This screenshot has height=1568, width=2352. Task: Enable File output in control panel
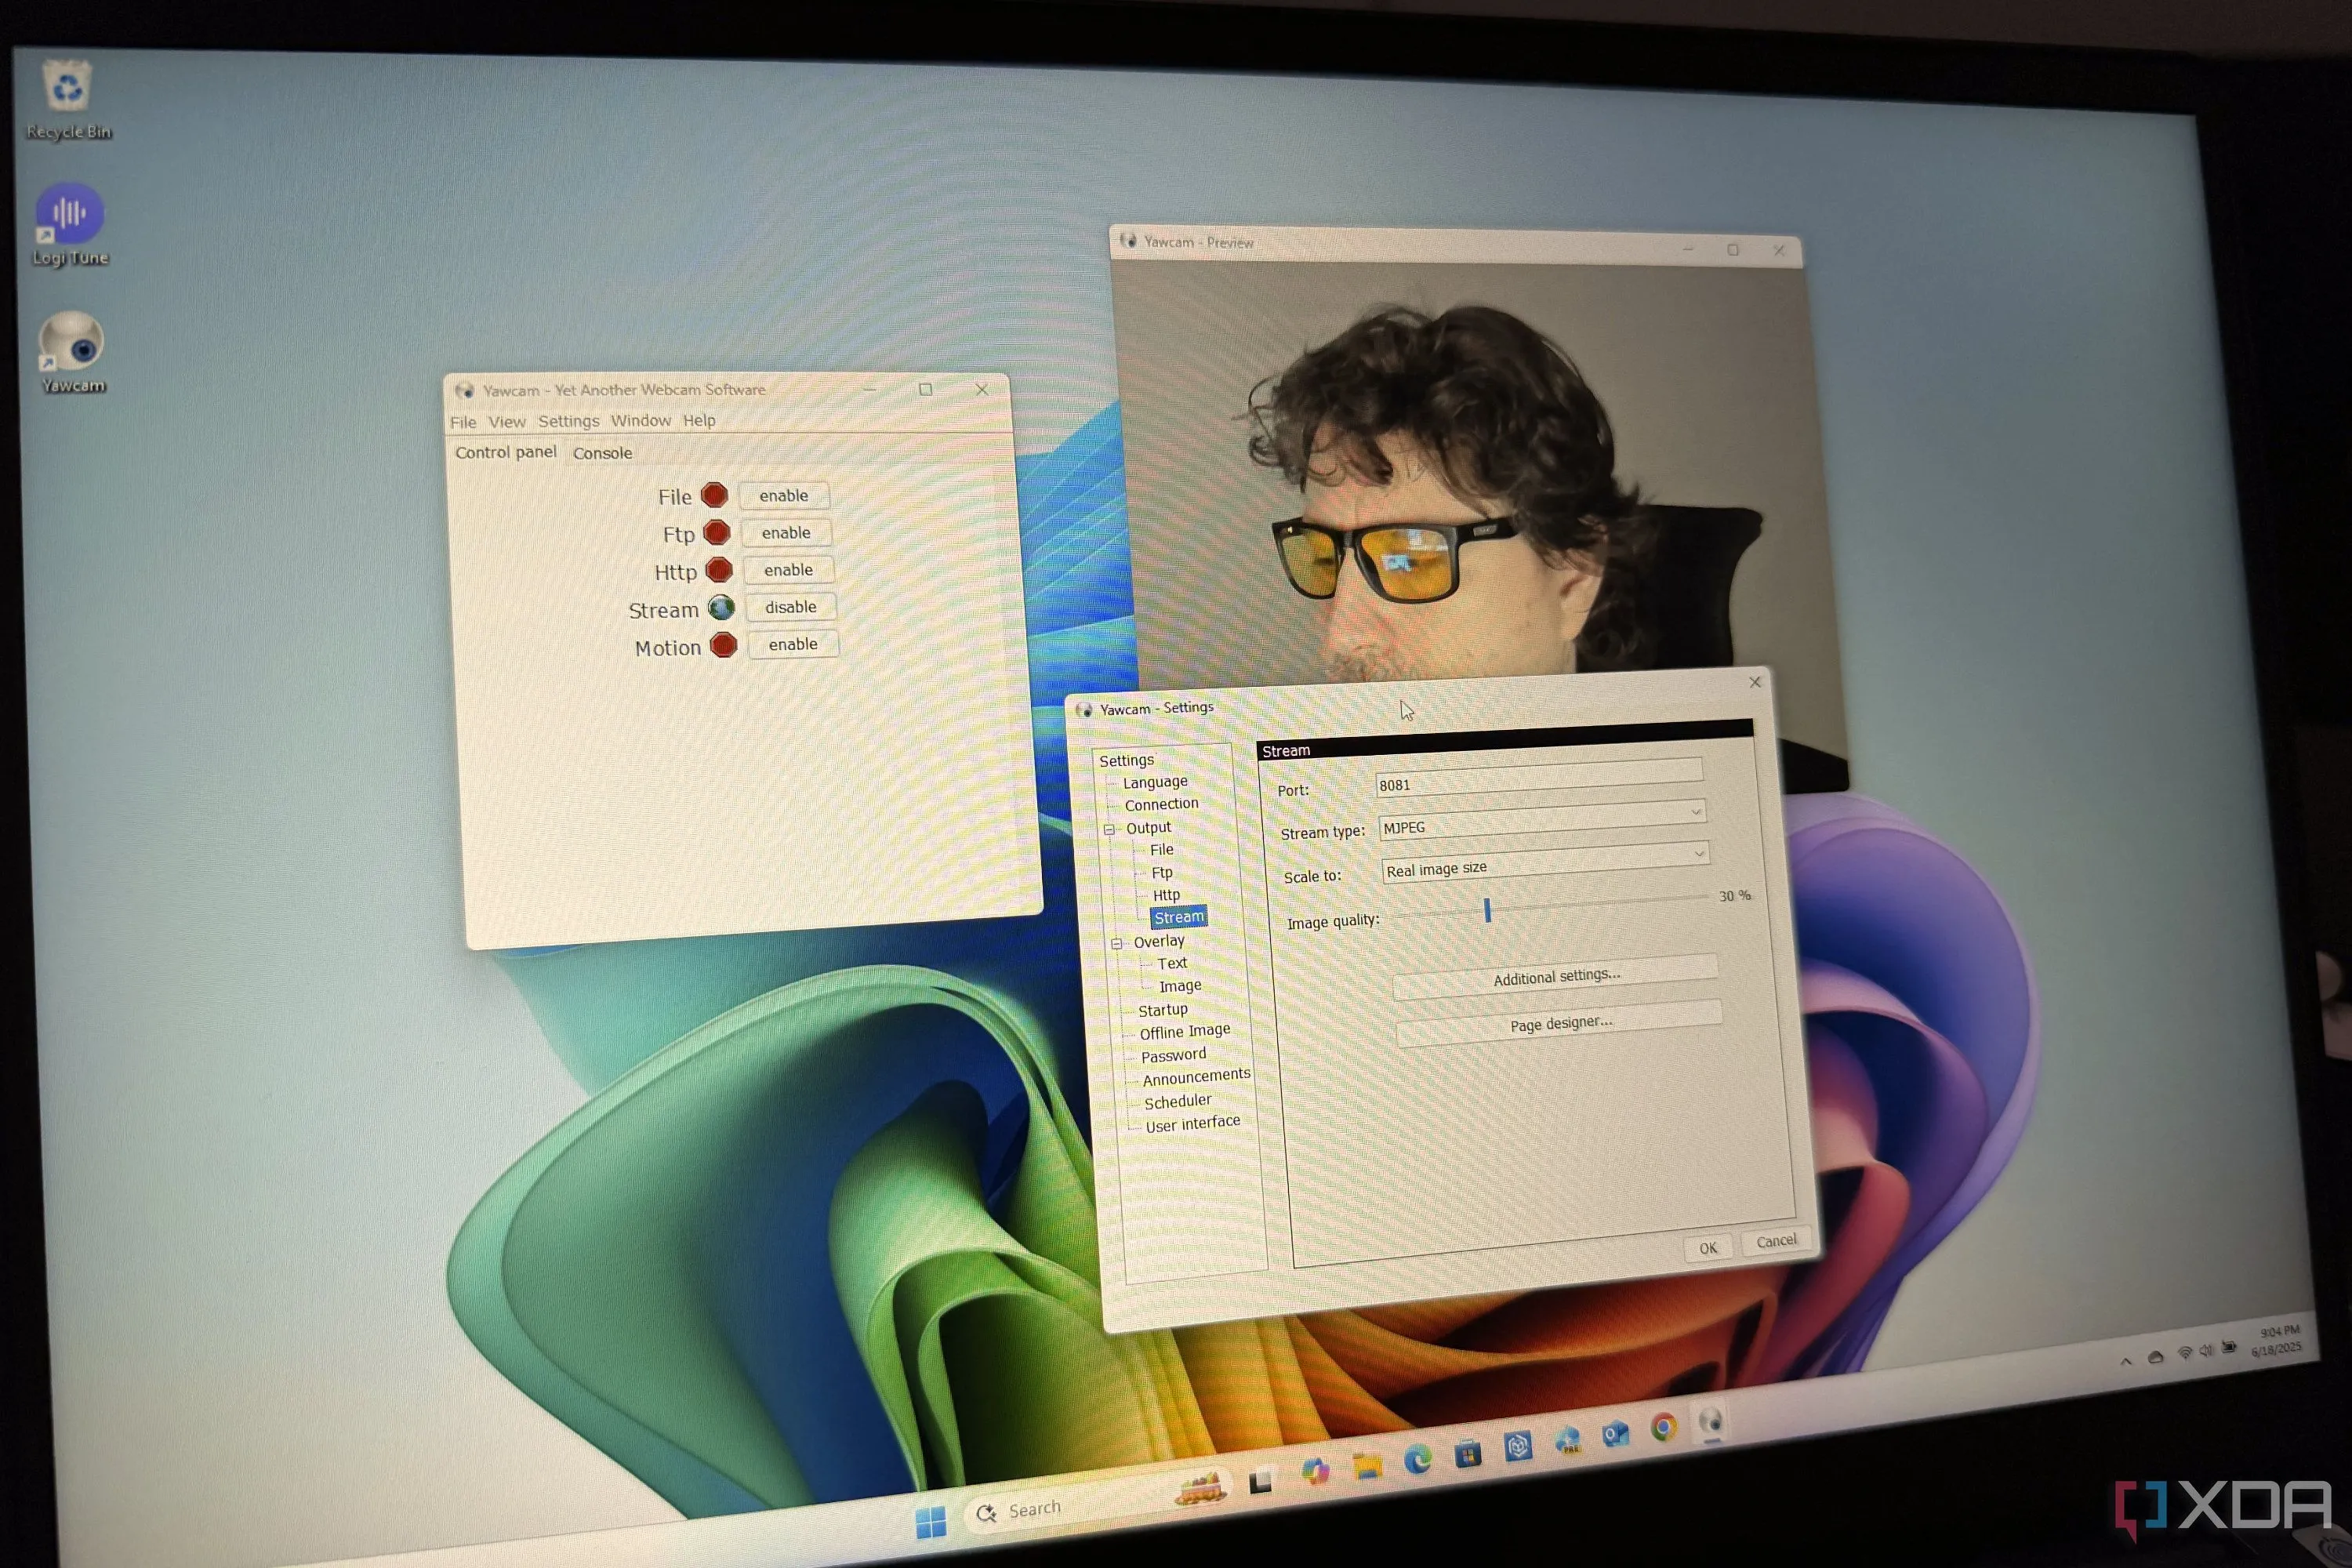coord(784,496)
